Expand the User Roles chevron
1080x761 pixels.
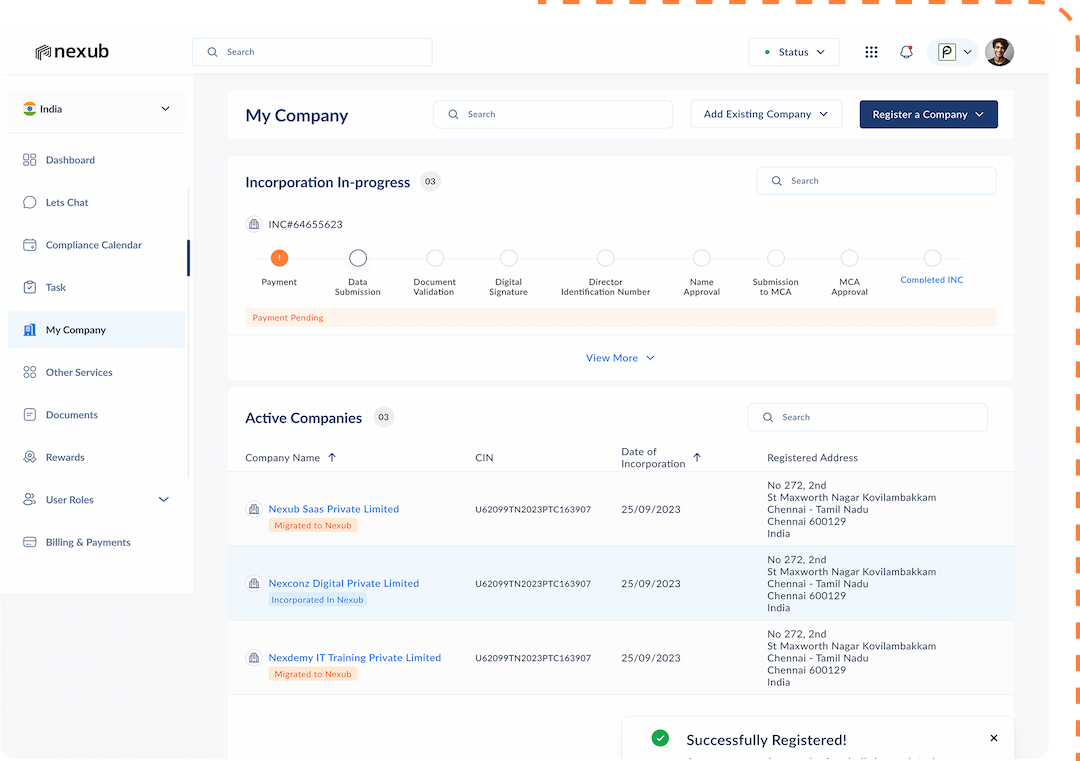tap(164, 500)
